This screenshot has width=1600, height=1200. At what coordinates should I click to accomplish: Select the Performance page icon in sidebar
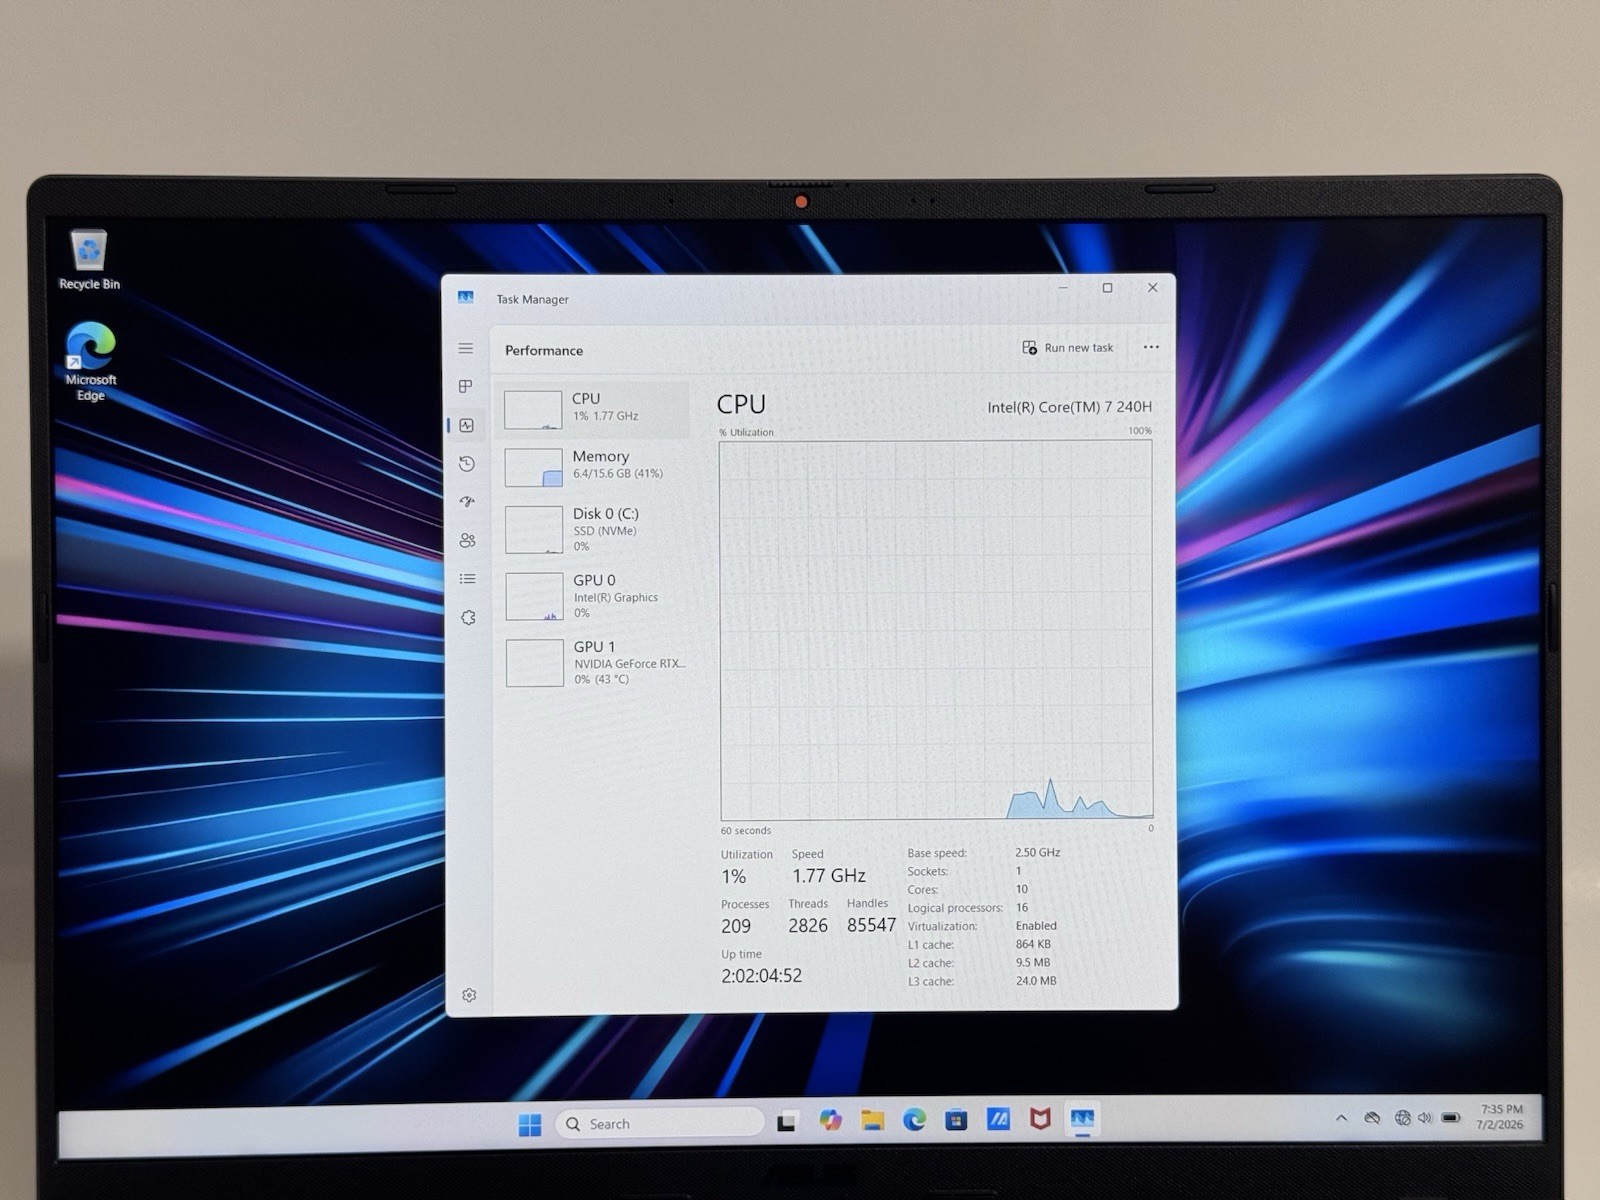coord(466,425)
